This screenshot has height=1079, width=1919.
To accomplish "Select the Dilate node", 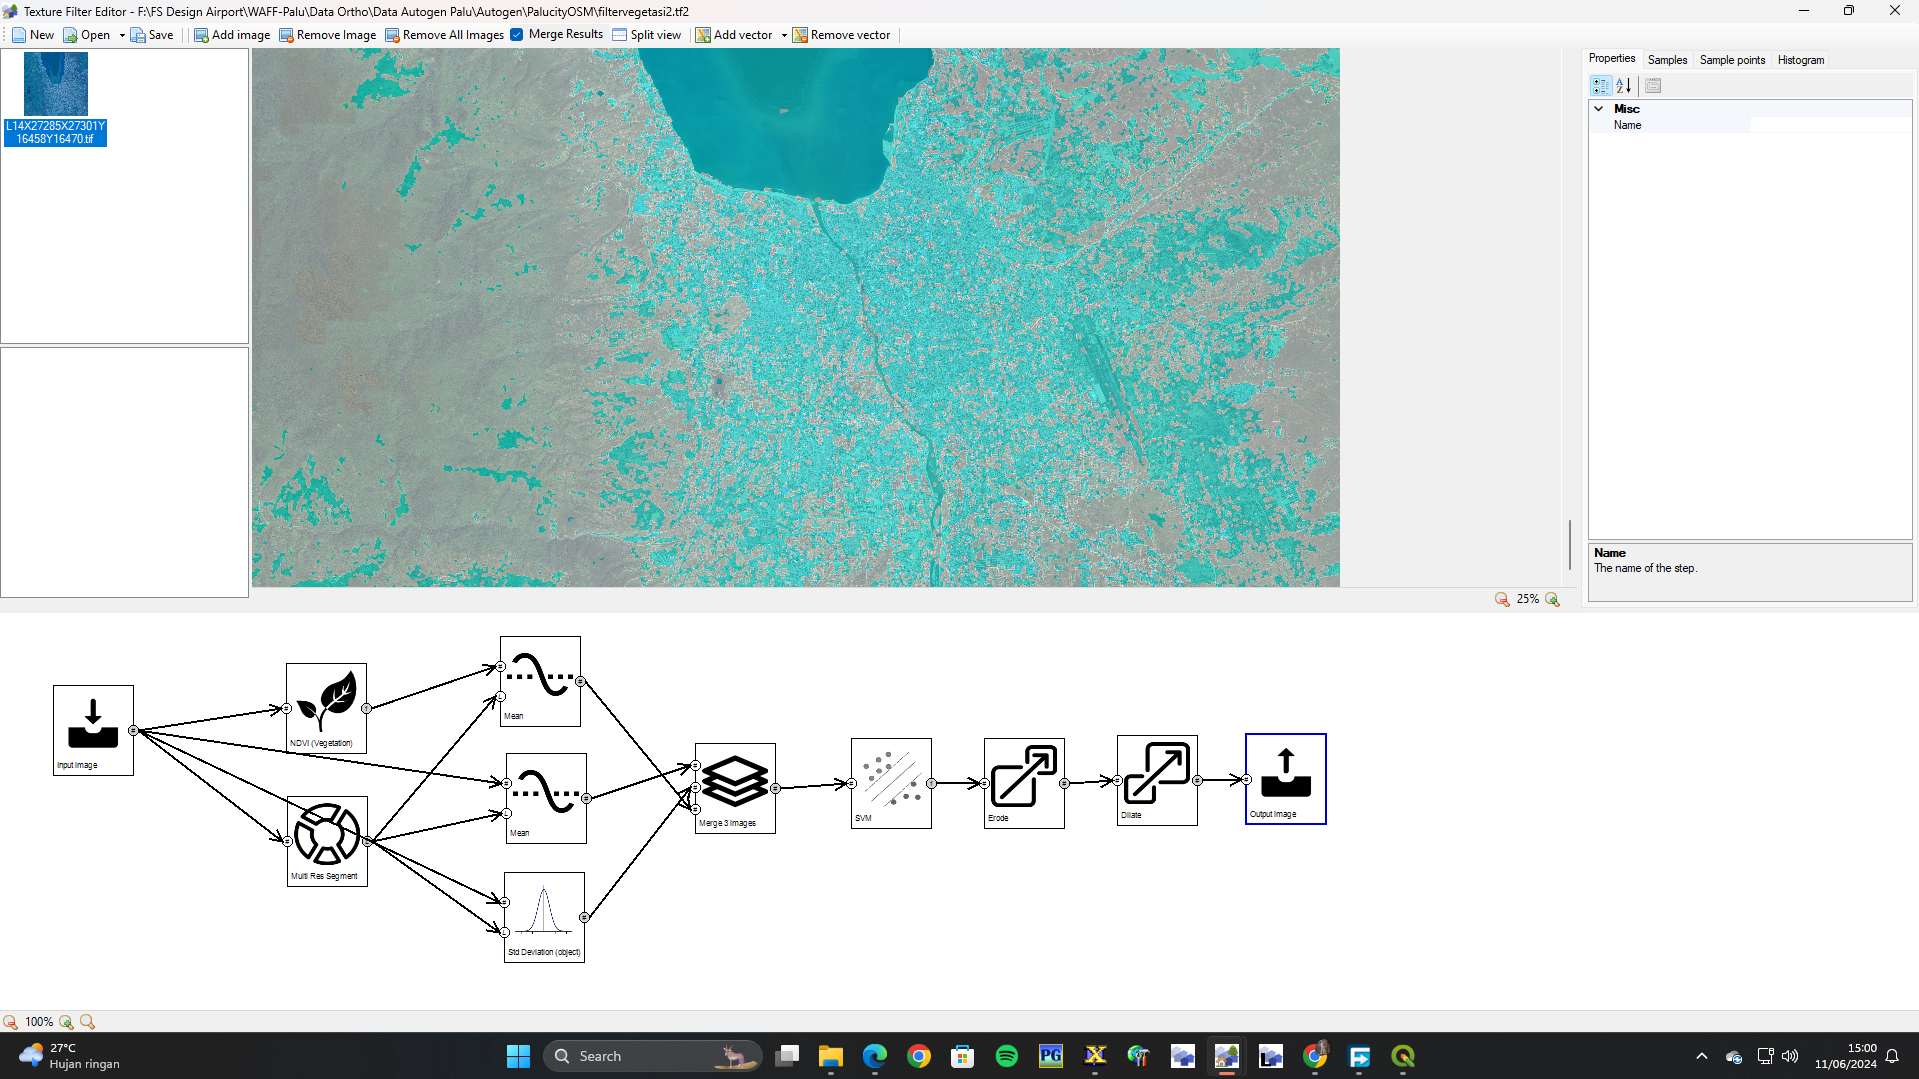I will coord(1156,780).
